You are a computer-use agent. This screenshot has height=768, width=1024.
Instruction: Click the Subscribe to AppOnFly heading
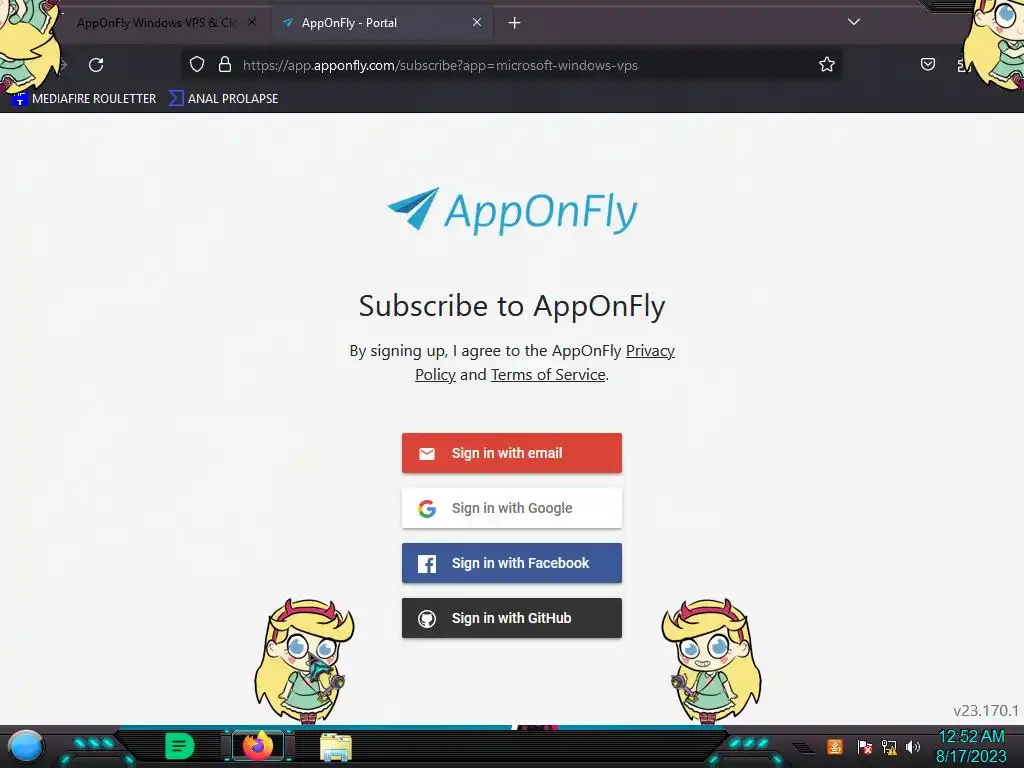512,306
